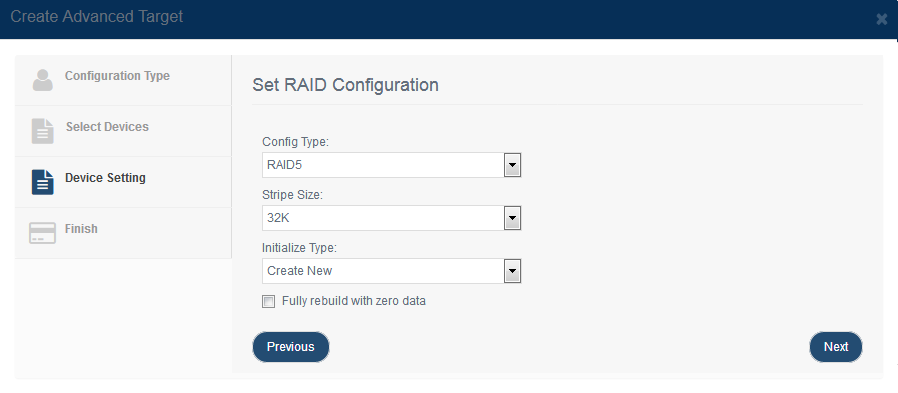Select the RAID5 config type field
Screen dimensions: 898x393
tap(392, 165)
